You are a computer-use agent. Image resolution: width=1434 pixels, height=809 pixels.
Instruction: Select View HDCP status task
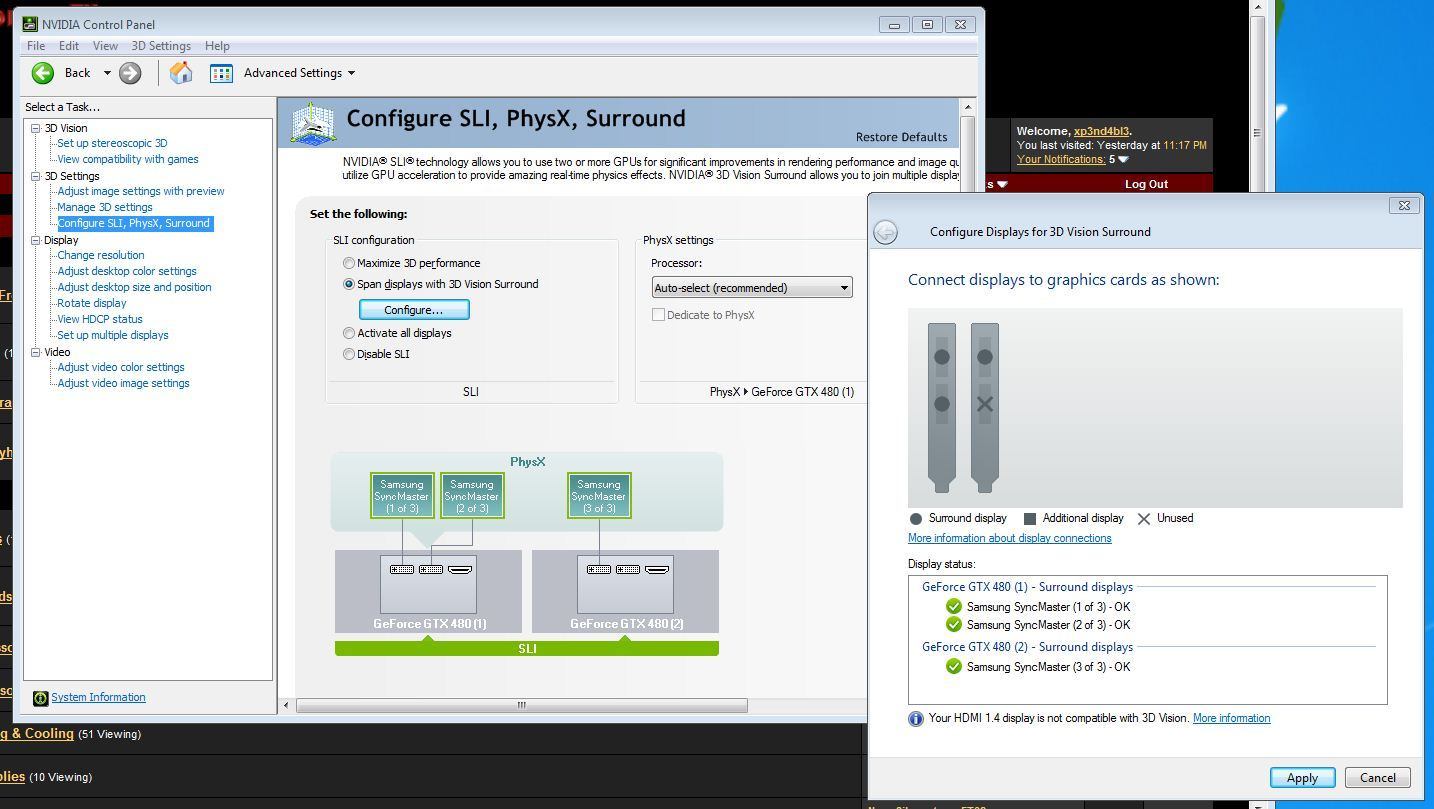[x=100, y=319]
